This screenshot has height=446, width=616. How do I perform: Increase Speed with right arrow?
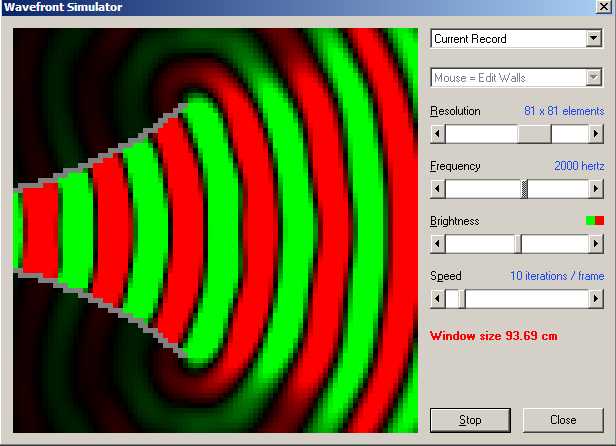pyautogui.click(x=596, y=299)
